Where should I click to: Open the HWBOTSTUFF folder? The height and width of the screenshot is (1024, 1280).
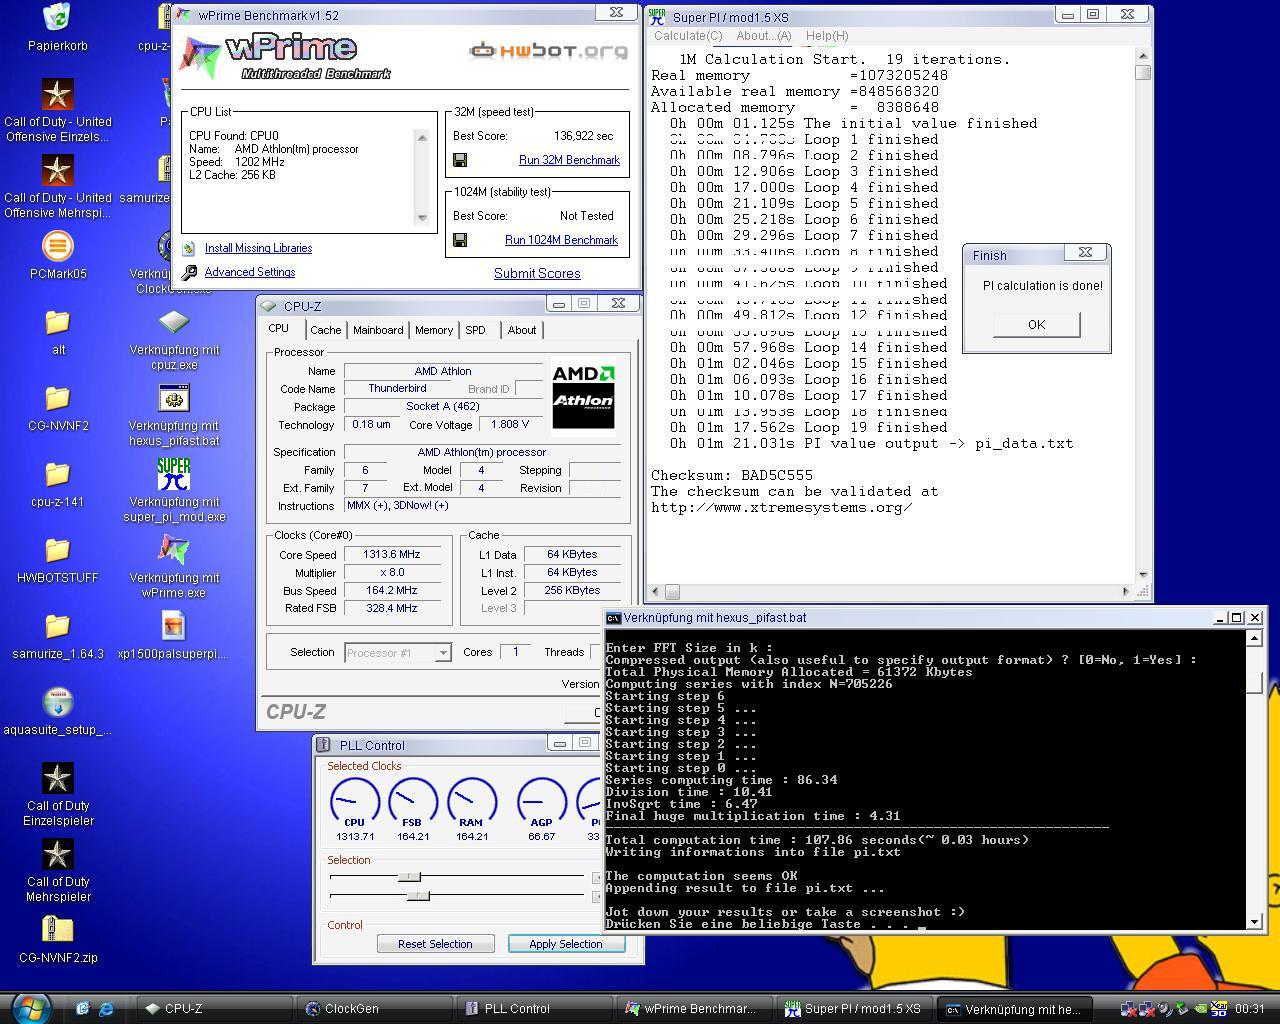pos(57,550)
